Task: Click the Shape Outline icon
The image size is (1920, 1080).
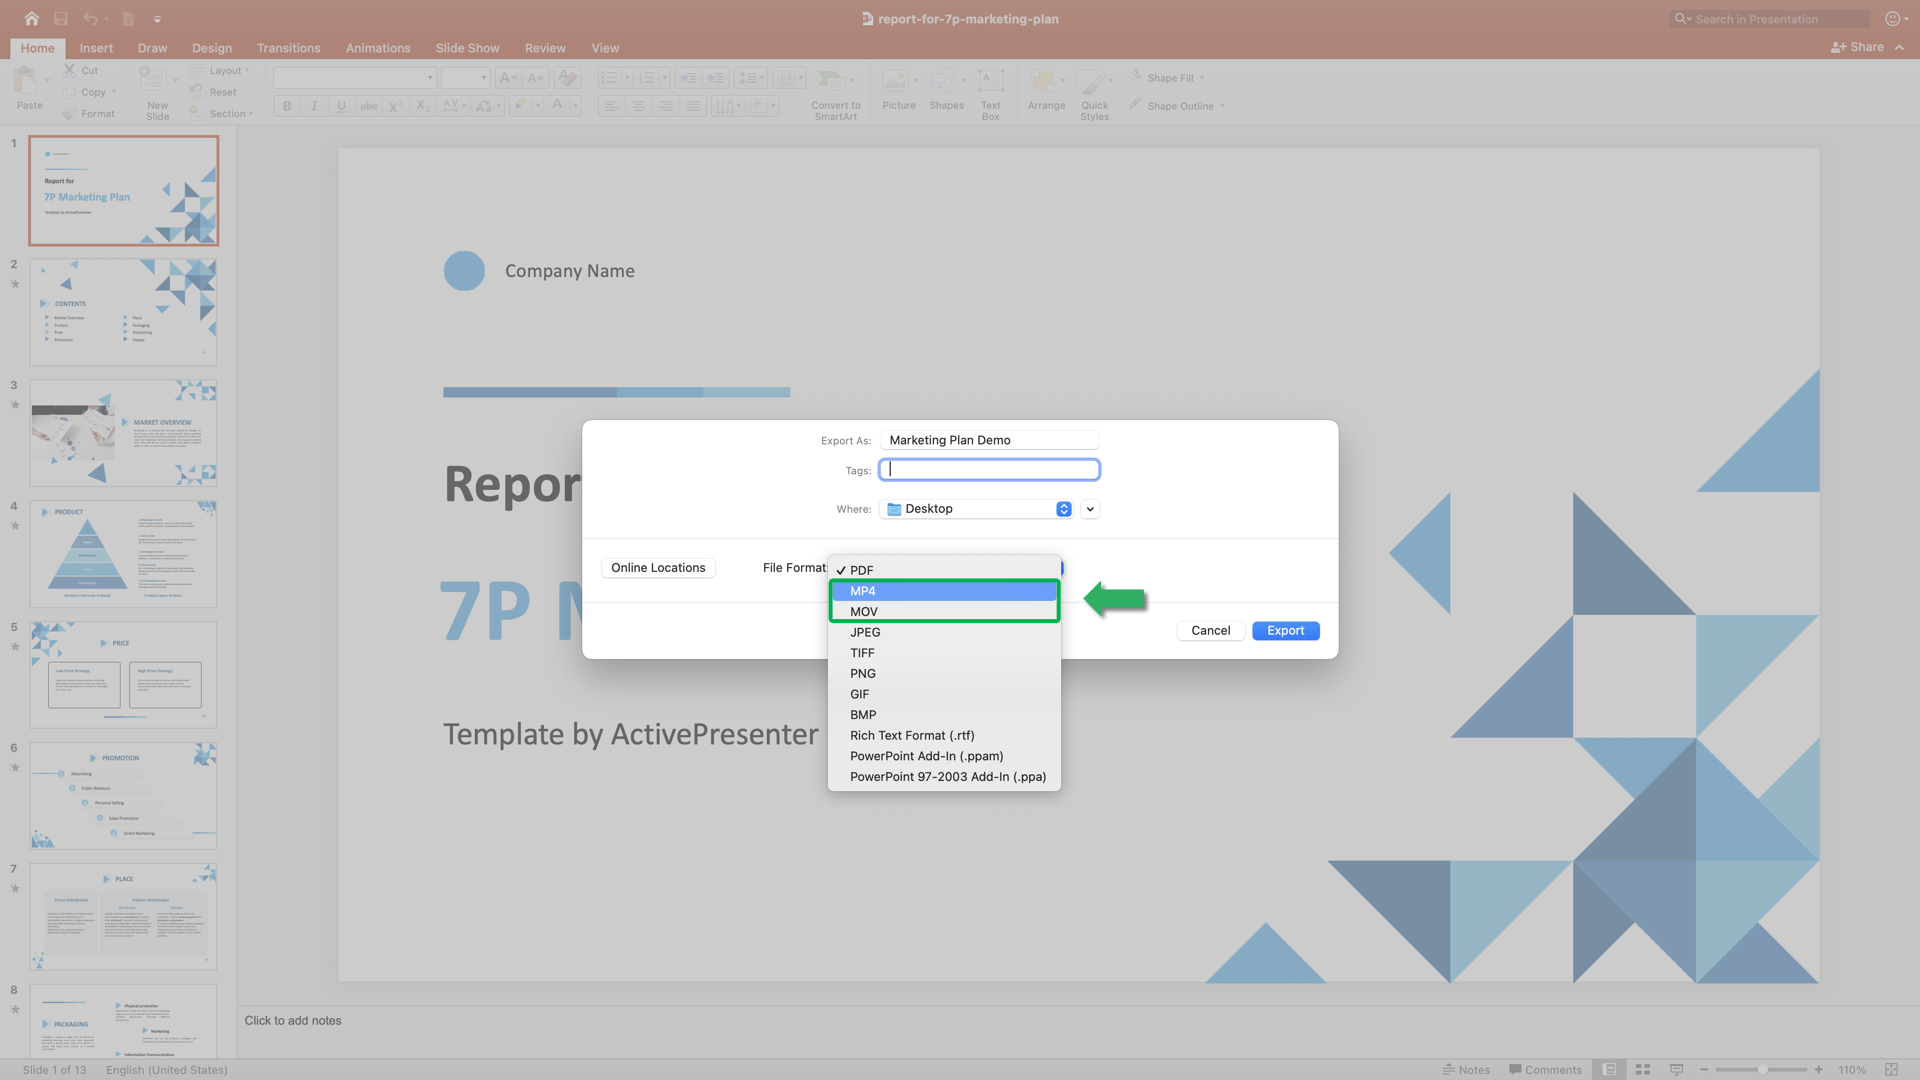Action: [x=1136, y=104]
